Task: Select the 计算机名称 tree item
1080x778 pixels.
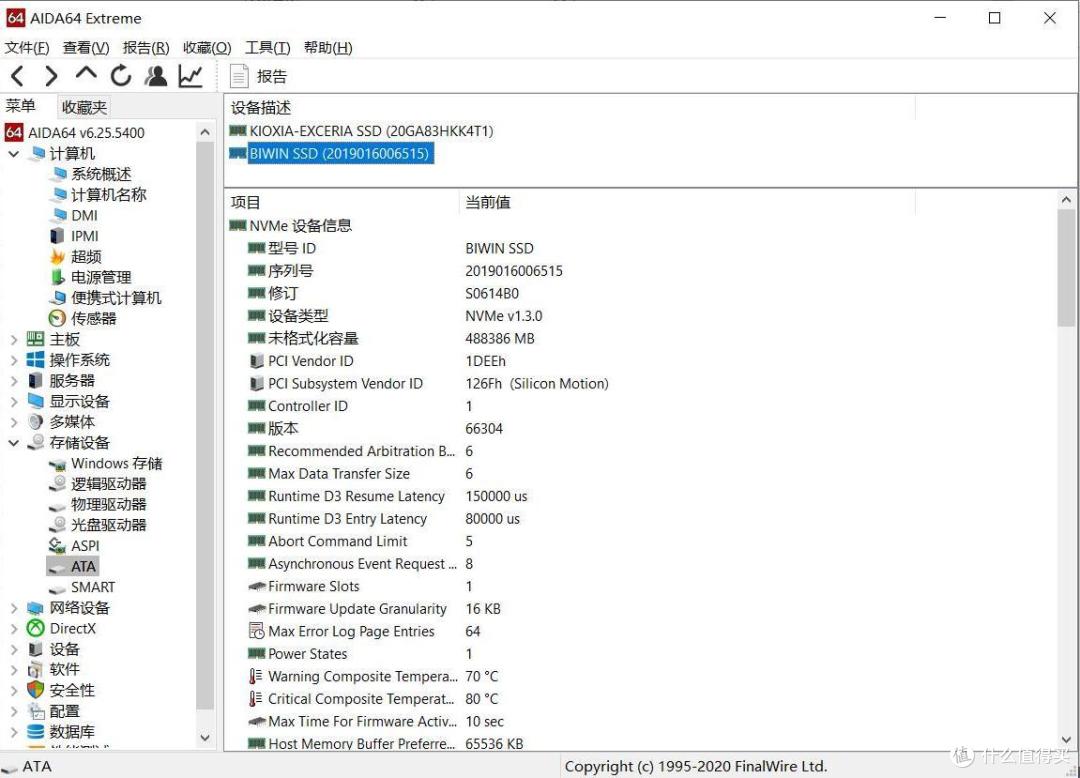Action: [x=100, y=195]
